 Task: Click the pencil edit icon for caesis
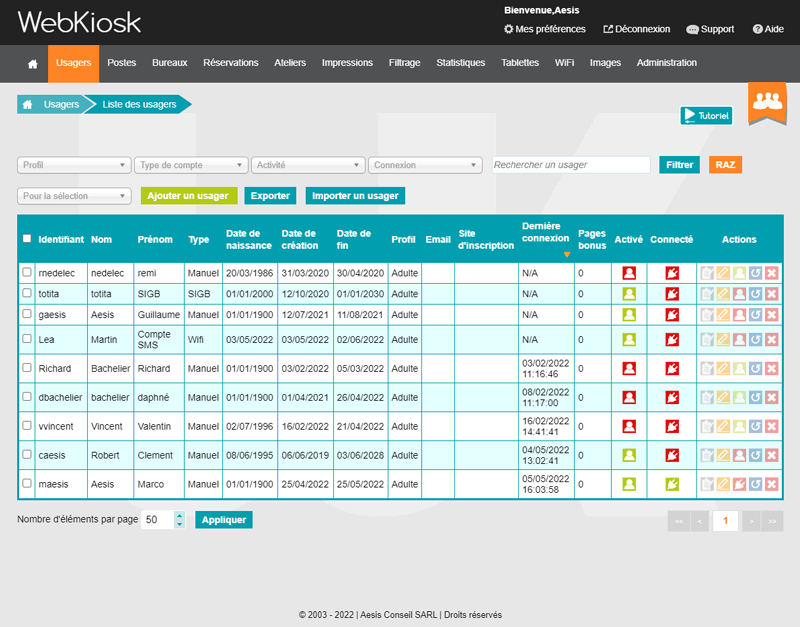coord(723,455)
